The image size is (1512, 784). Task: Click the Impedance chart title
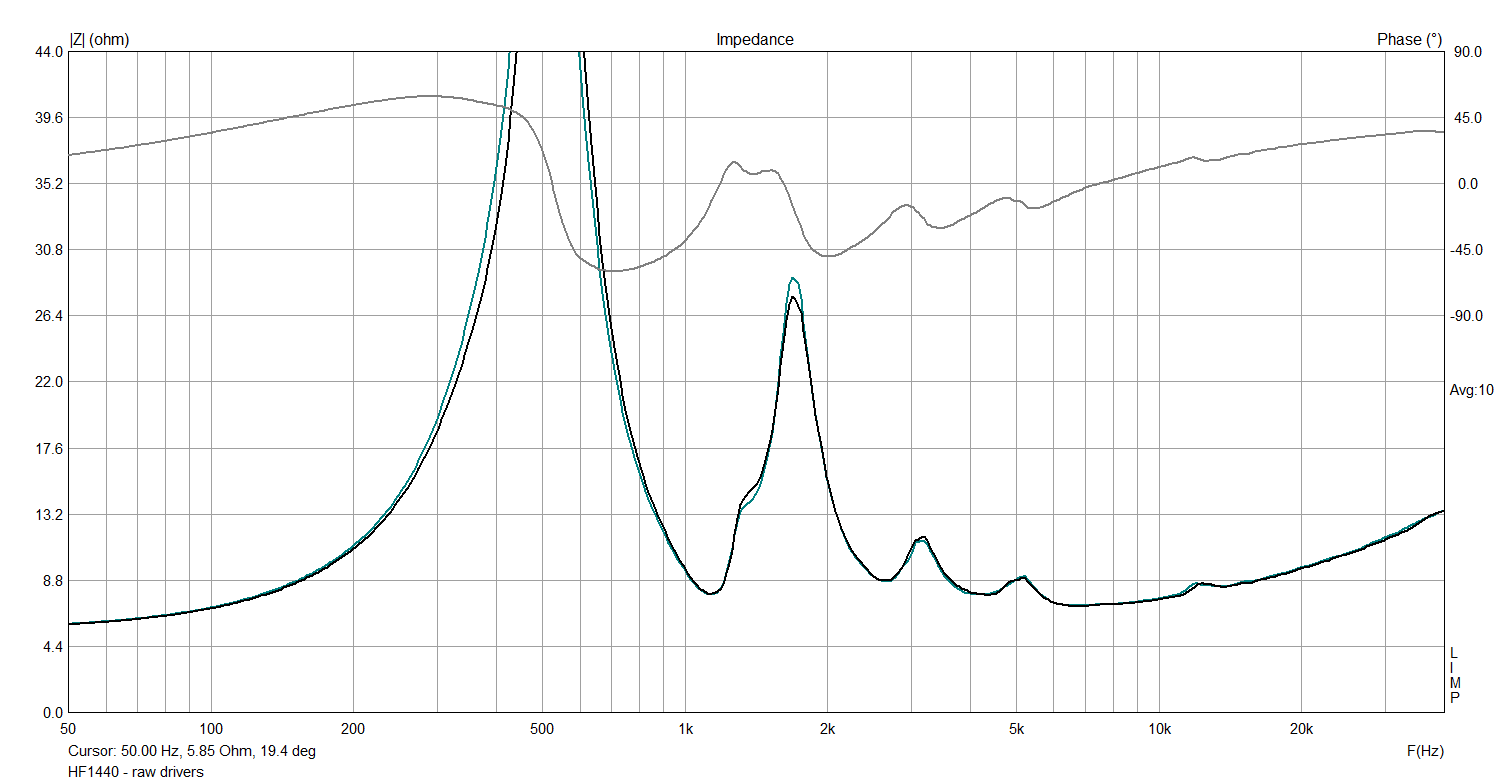(x=755, y=40)
